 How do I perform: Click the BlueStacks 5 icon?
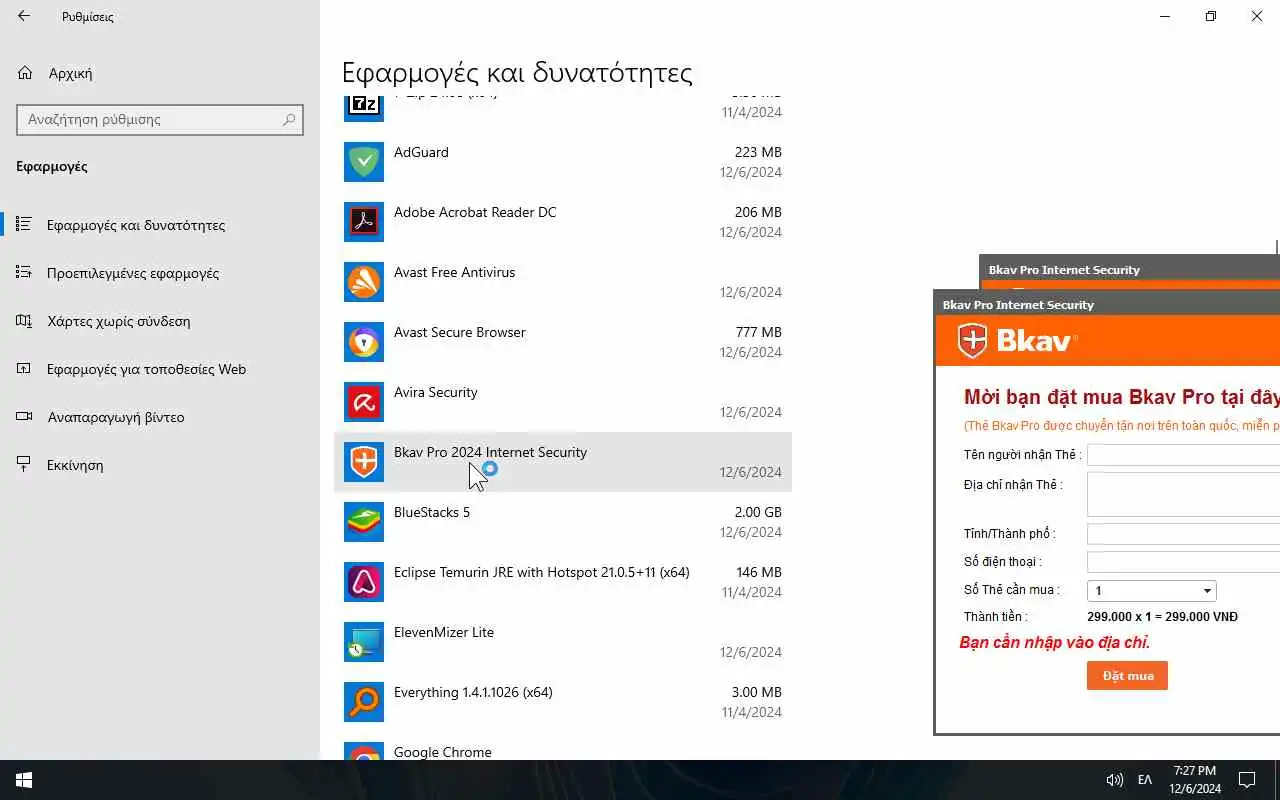(363, 522)
